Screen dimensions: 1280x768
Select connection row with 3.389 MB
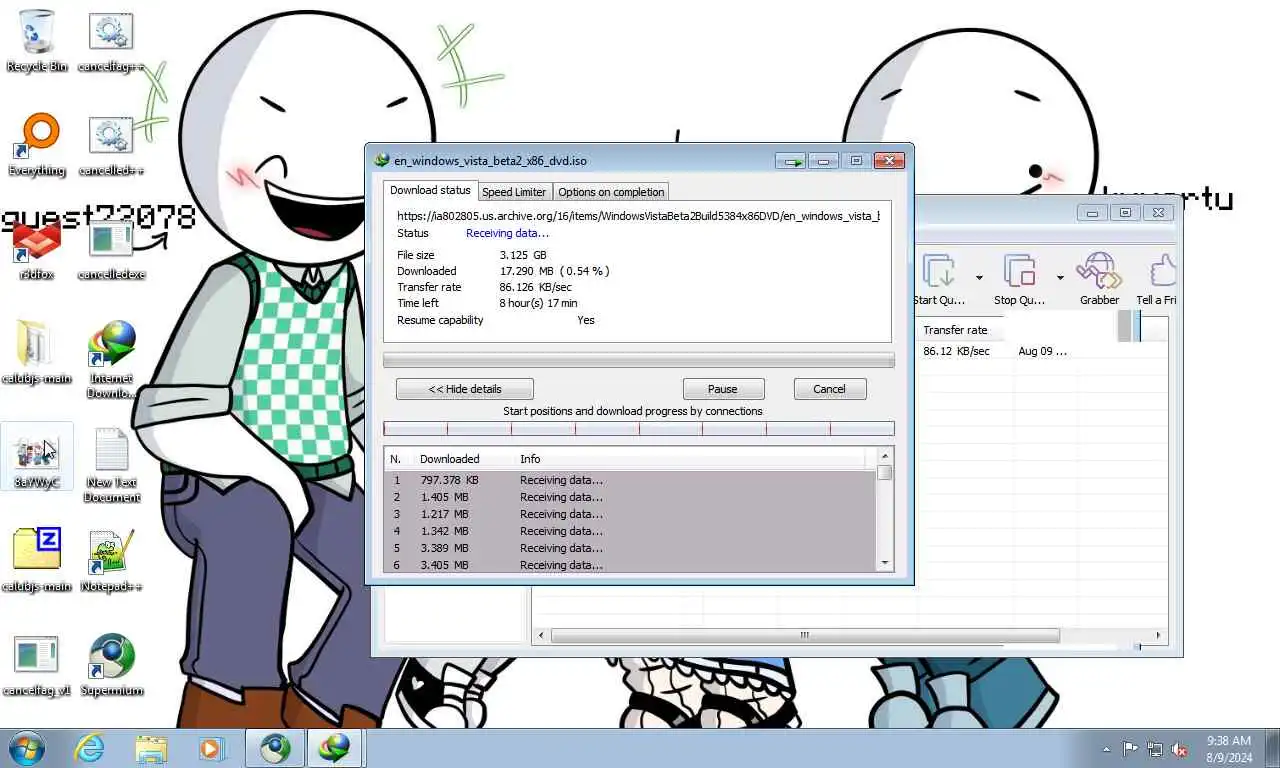point(631,548)
